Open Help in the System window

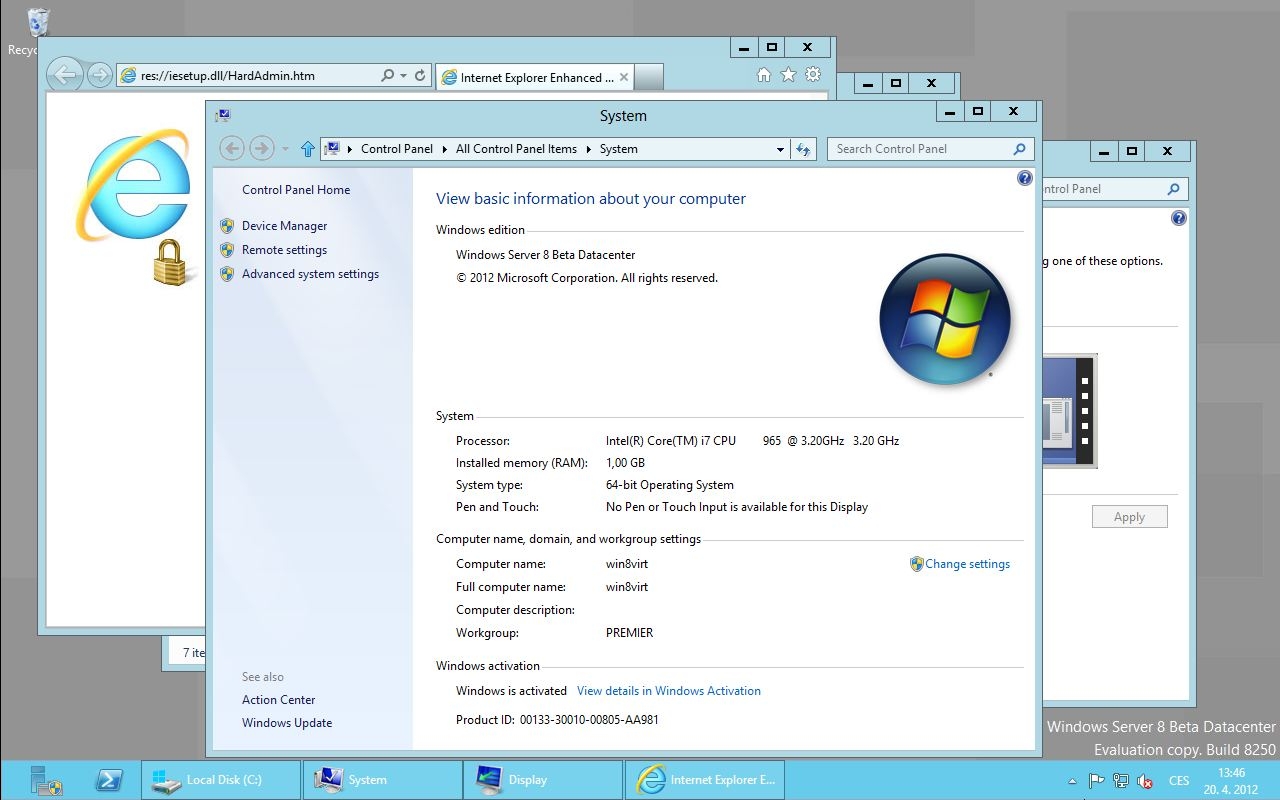click(1024, 178)
